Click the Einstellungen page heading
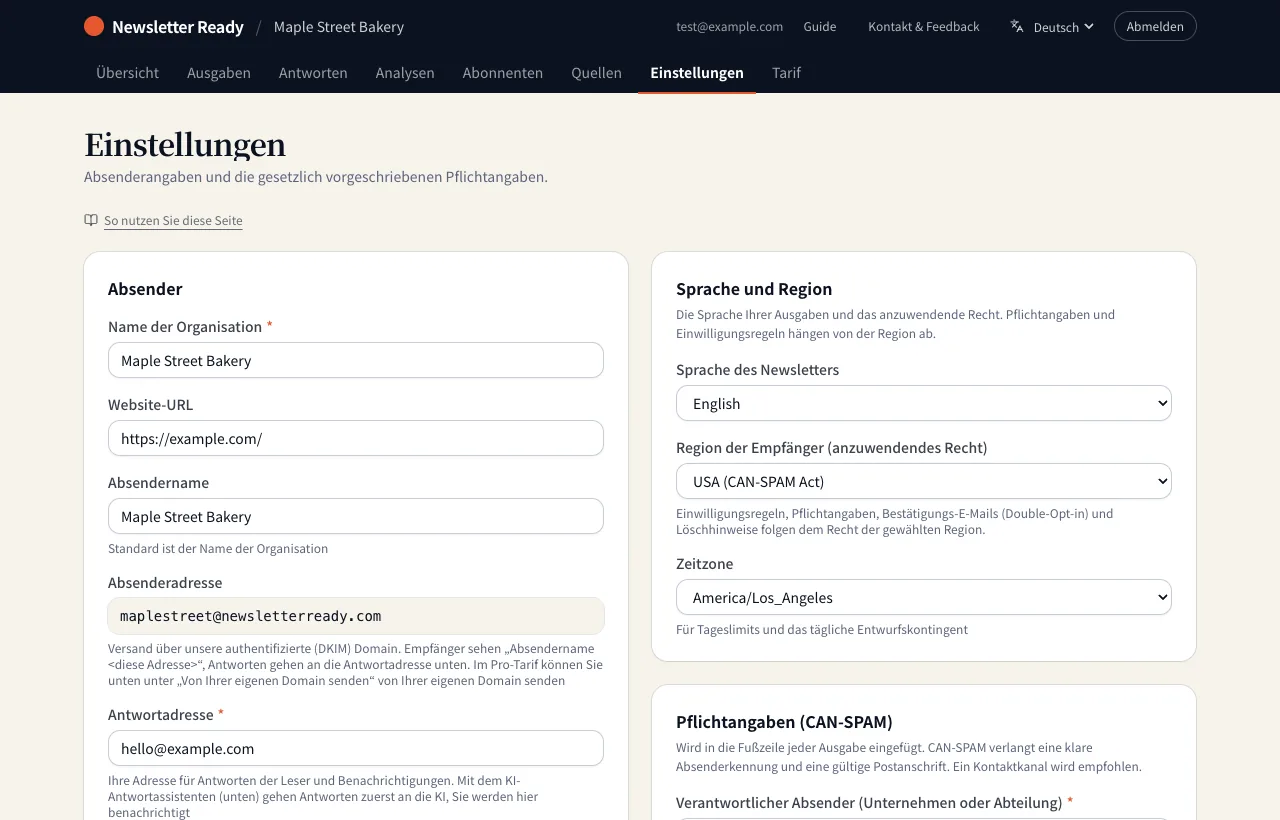Viewport: 1280px width, 820px height. click(185, 145)
